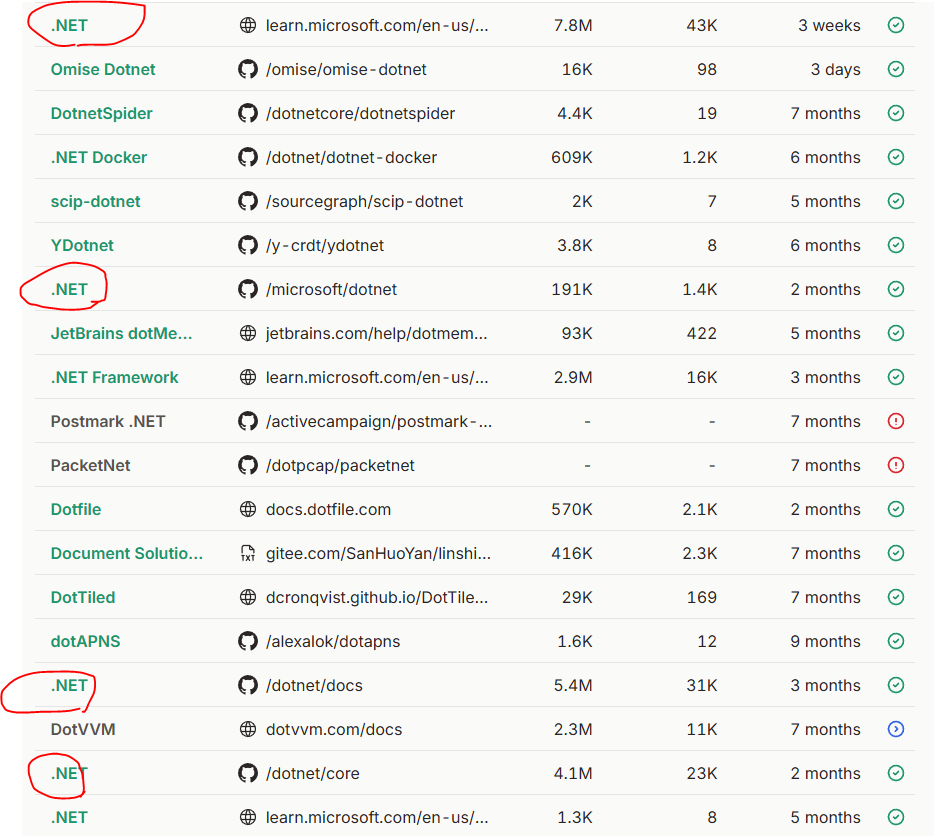Screen dimensions: 934x836
Task: Click GitHub icon for /dotnet/docs
Action: [x=248, y=685]
